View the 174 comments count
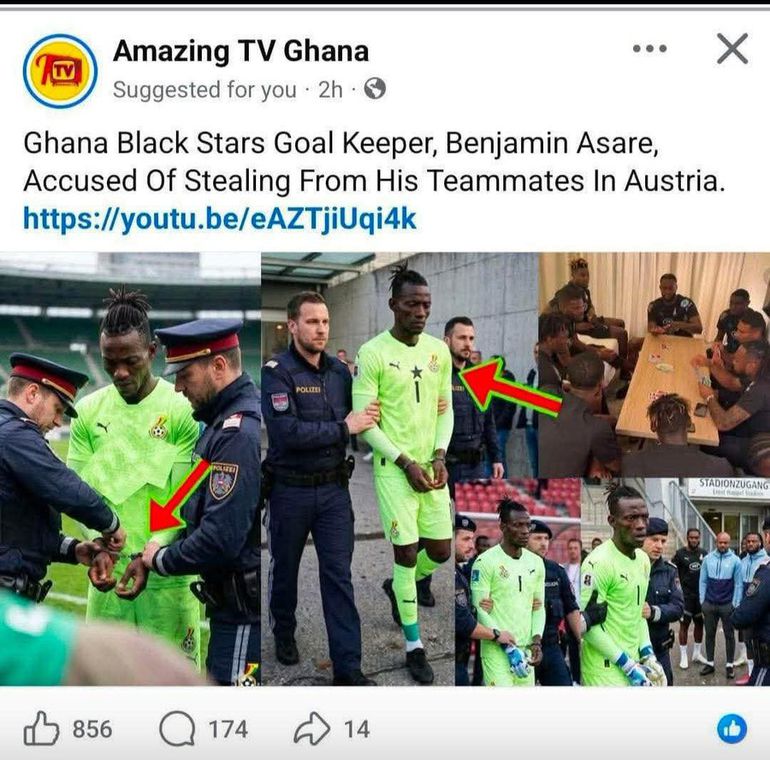The height and width of the screenshot is (760, 770). click(x=228, y=729)
